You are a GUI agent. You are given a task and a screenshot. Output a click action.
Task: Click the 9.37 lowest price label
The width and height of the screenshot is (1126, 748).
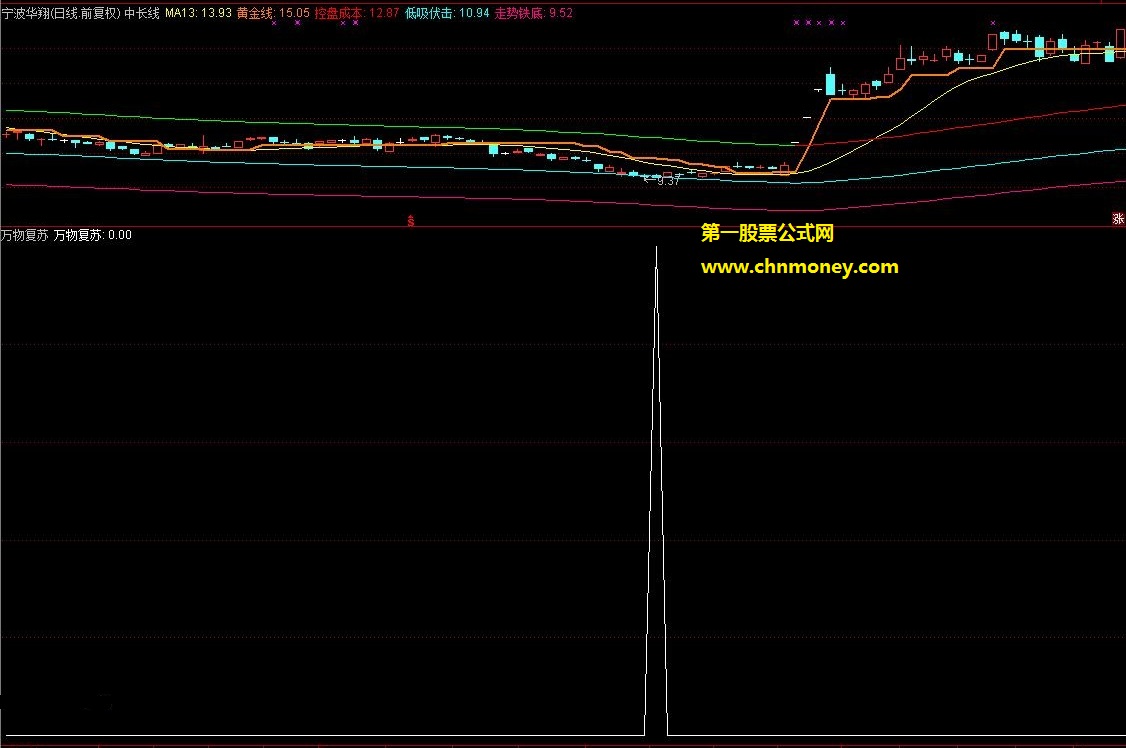(668, 181)
